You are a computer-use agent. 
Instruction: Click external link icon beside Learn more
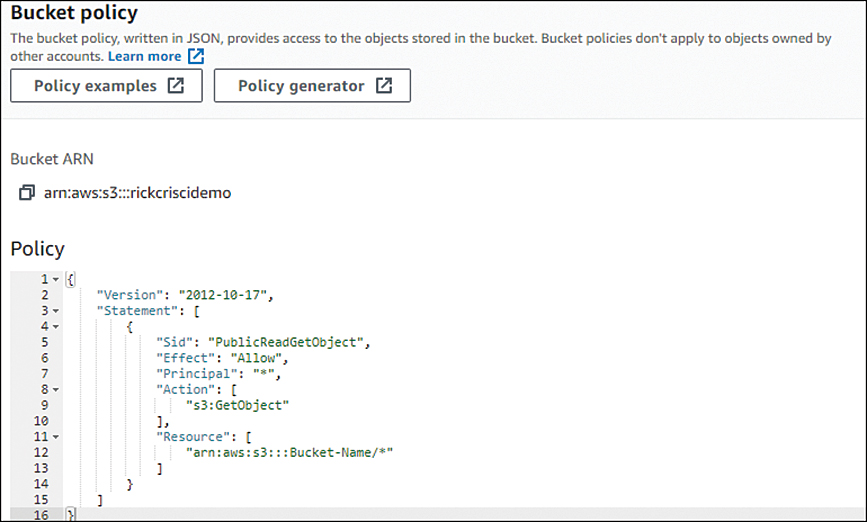pyautogui.click(x=196, y=56)
